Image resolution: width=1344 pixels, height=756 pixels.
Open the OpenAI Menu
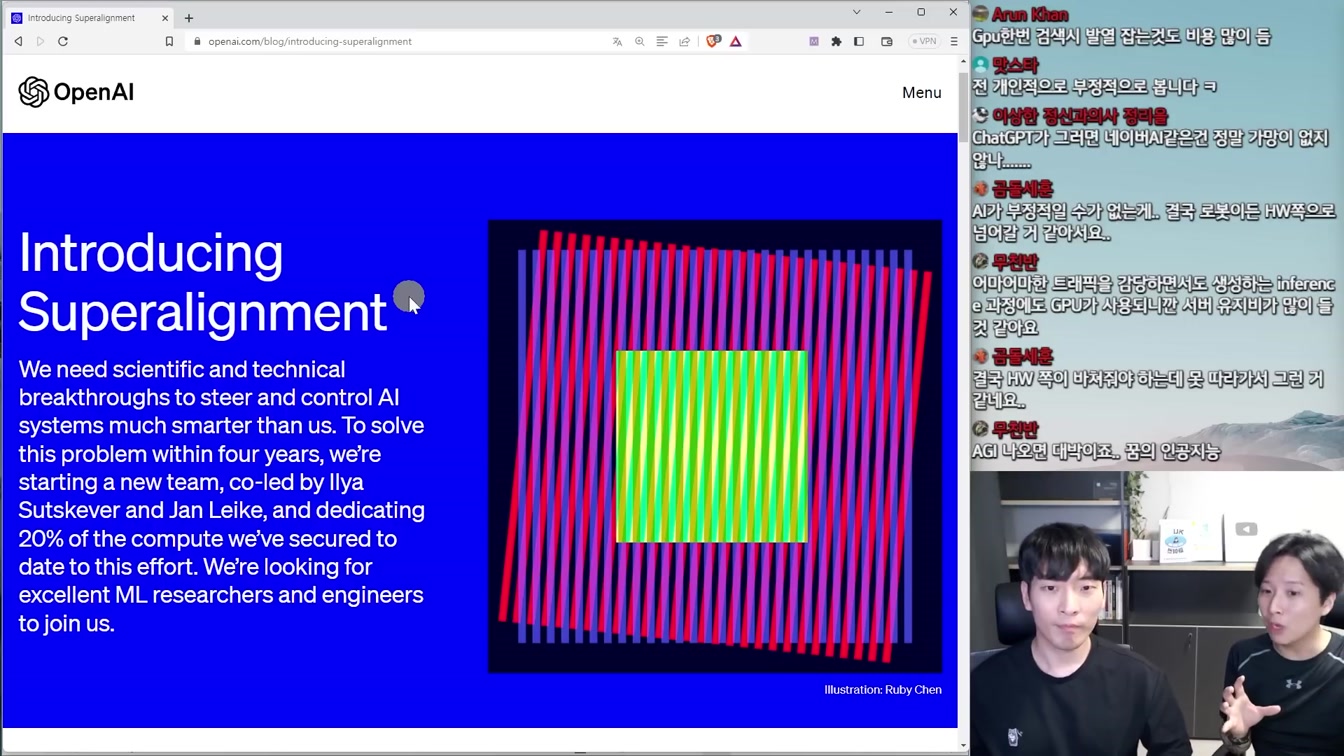[x=921, y=92]
